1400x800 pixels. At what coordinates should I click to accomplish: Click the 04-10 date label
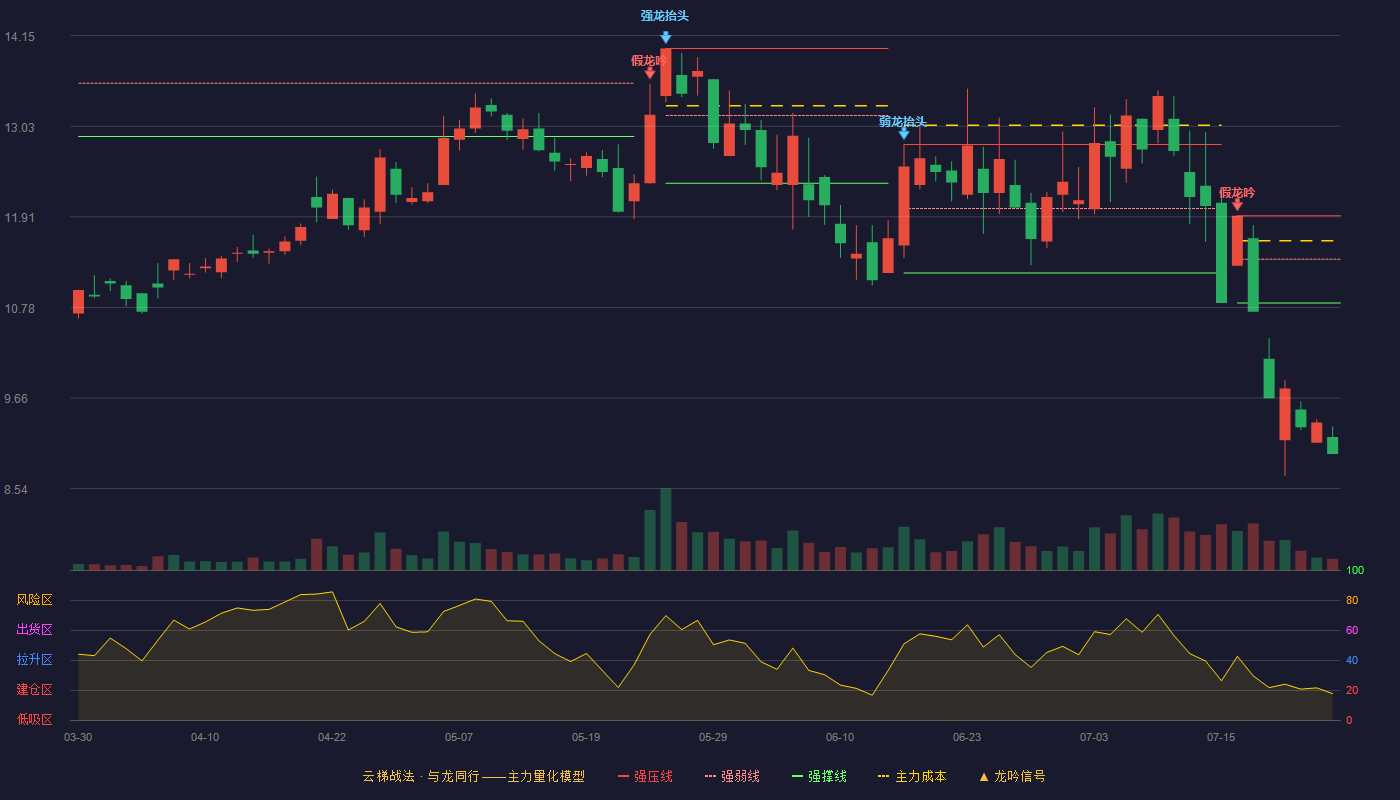(x=205, y=737)
